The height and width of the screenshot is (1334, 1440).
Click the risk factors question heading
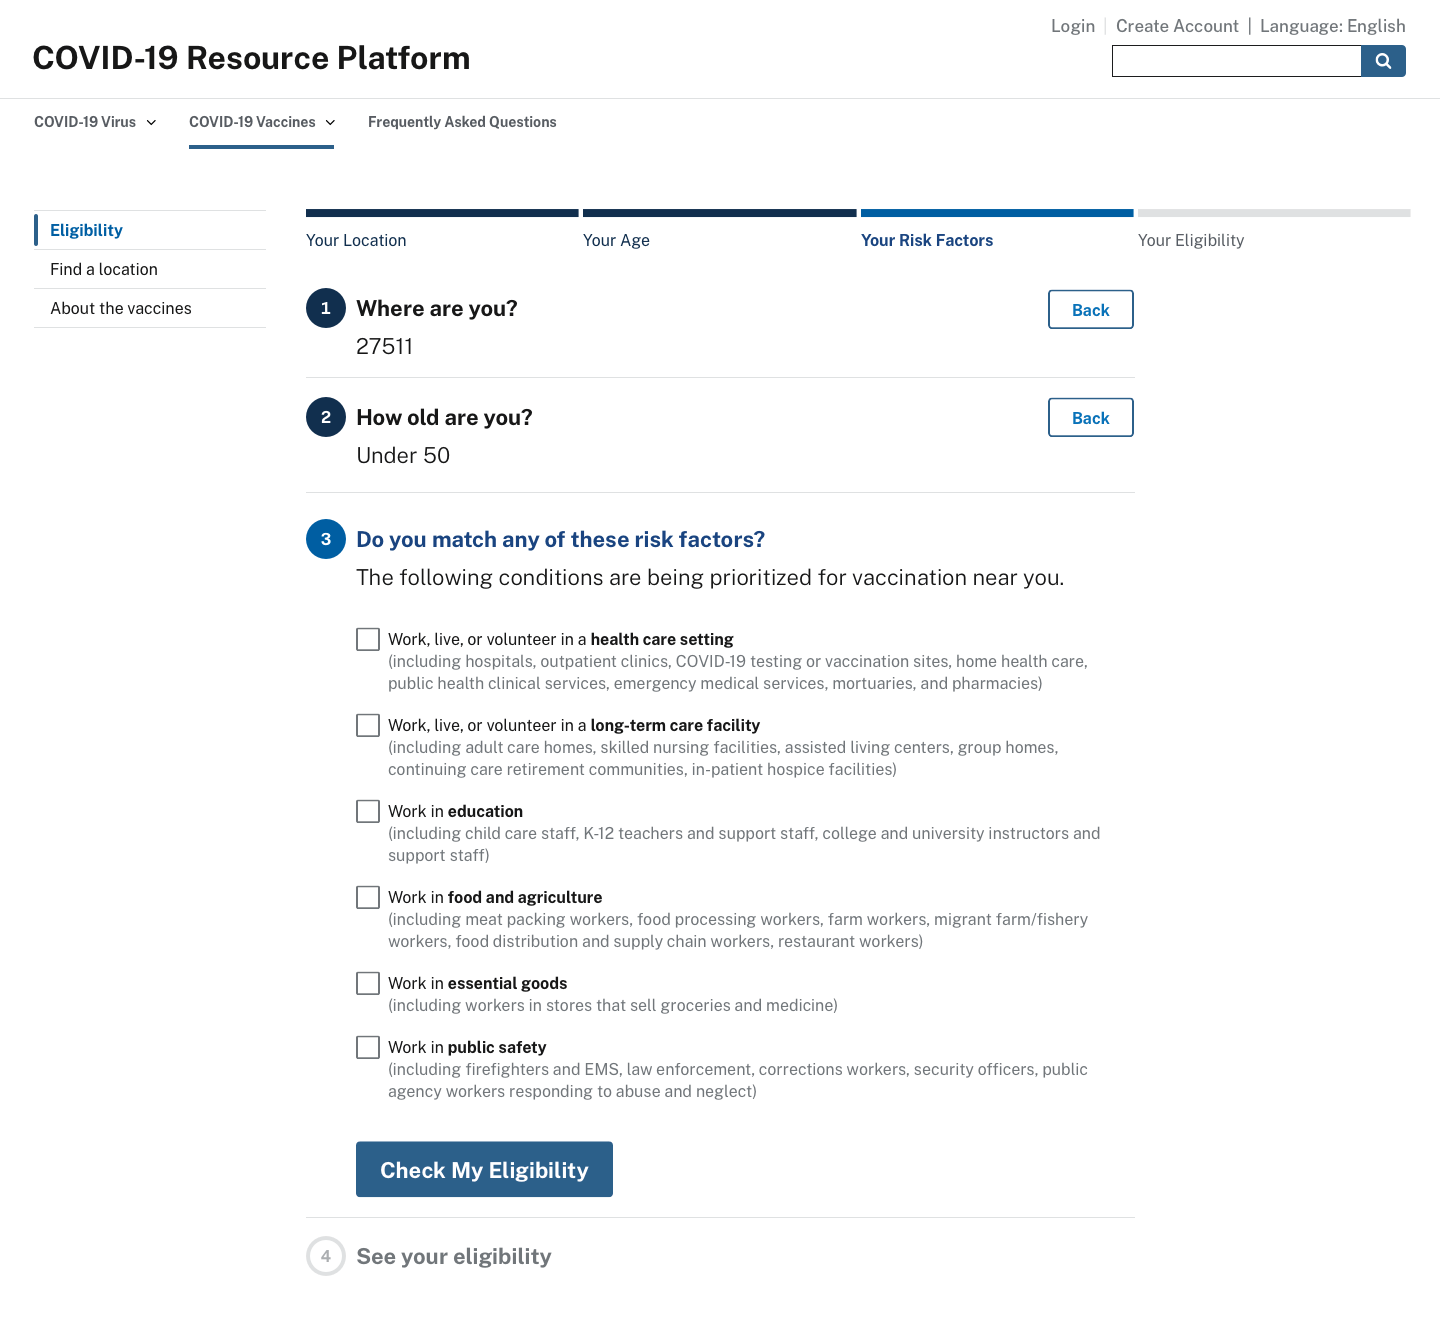click(561, 539)
